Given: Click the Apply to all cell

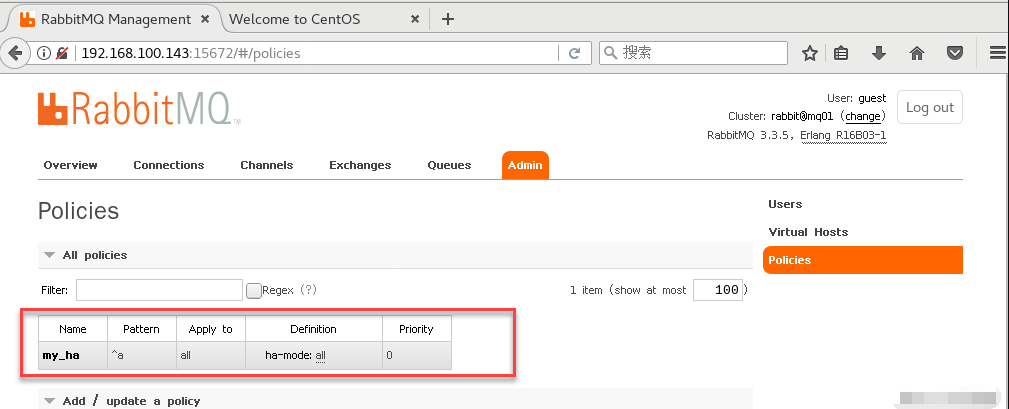Looking at the screenshot, I should tap(210, 356).
